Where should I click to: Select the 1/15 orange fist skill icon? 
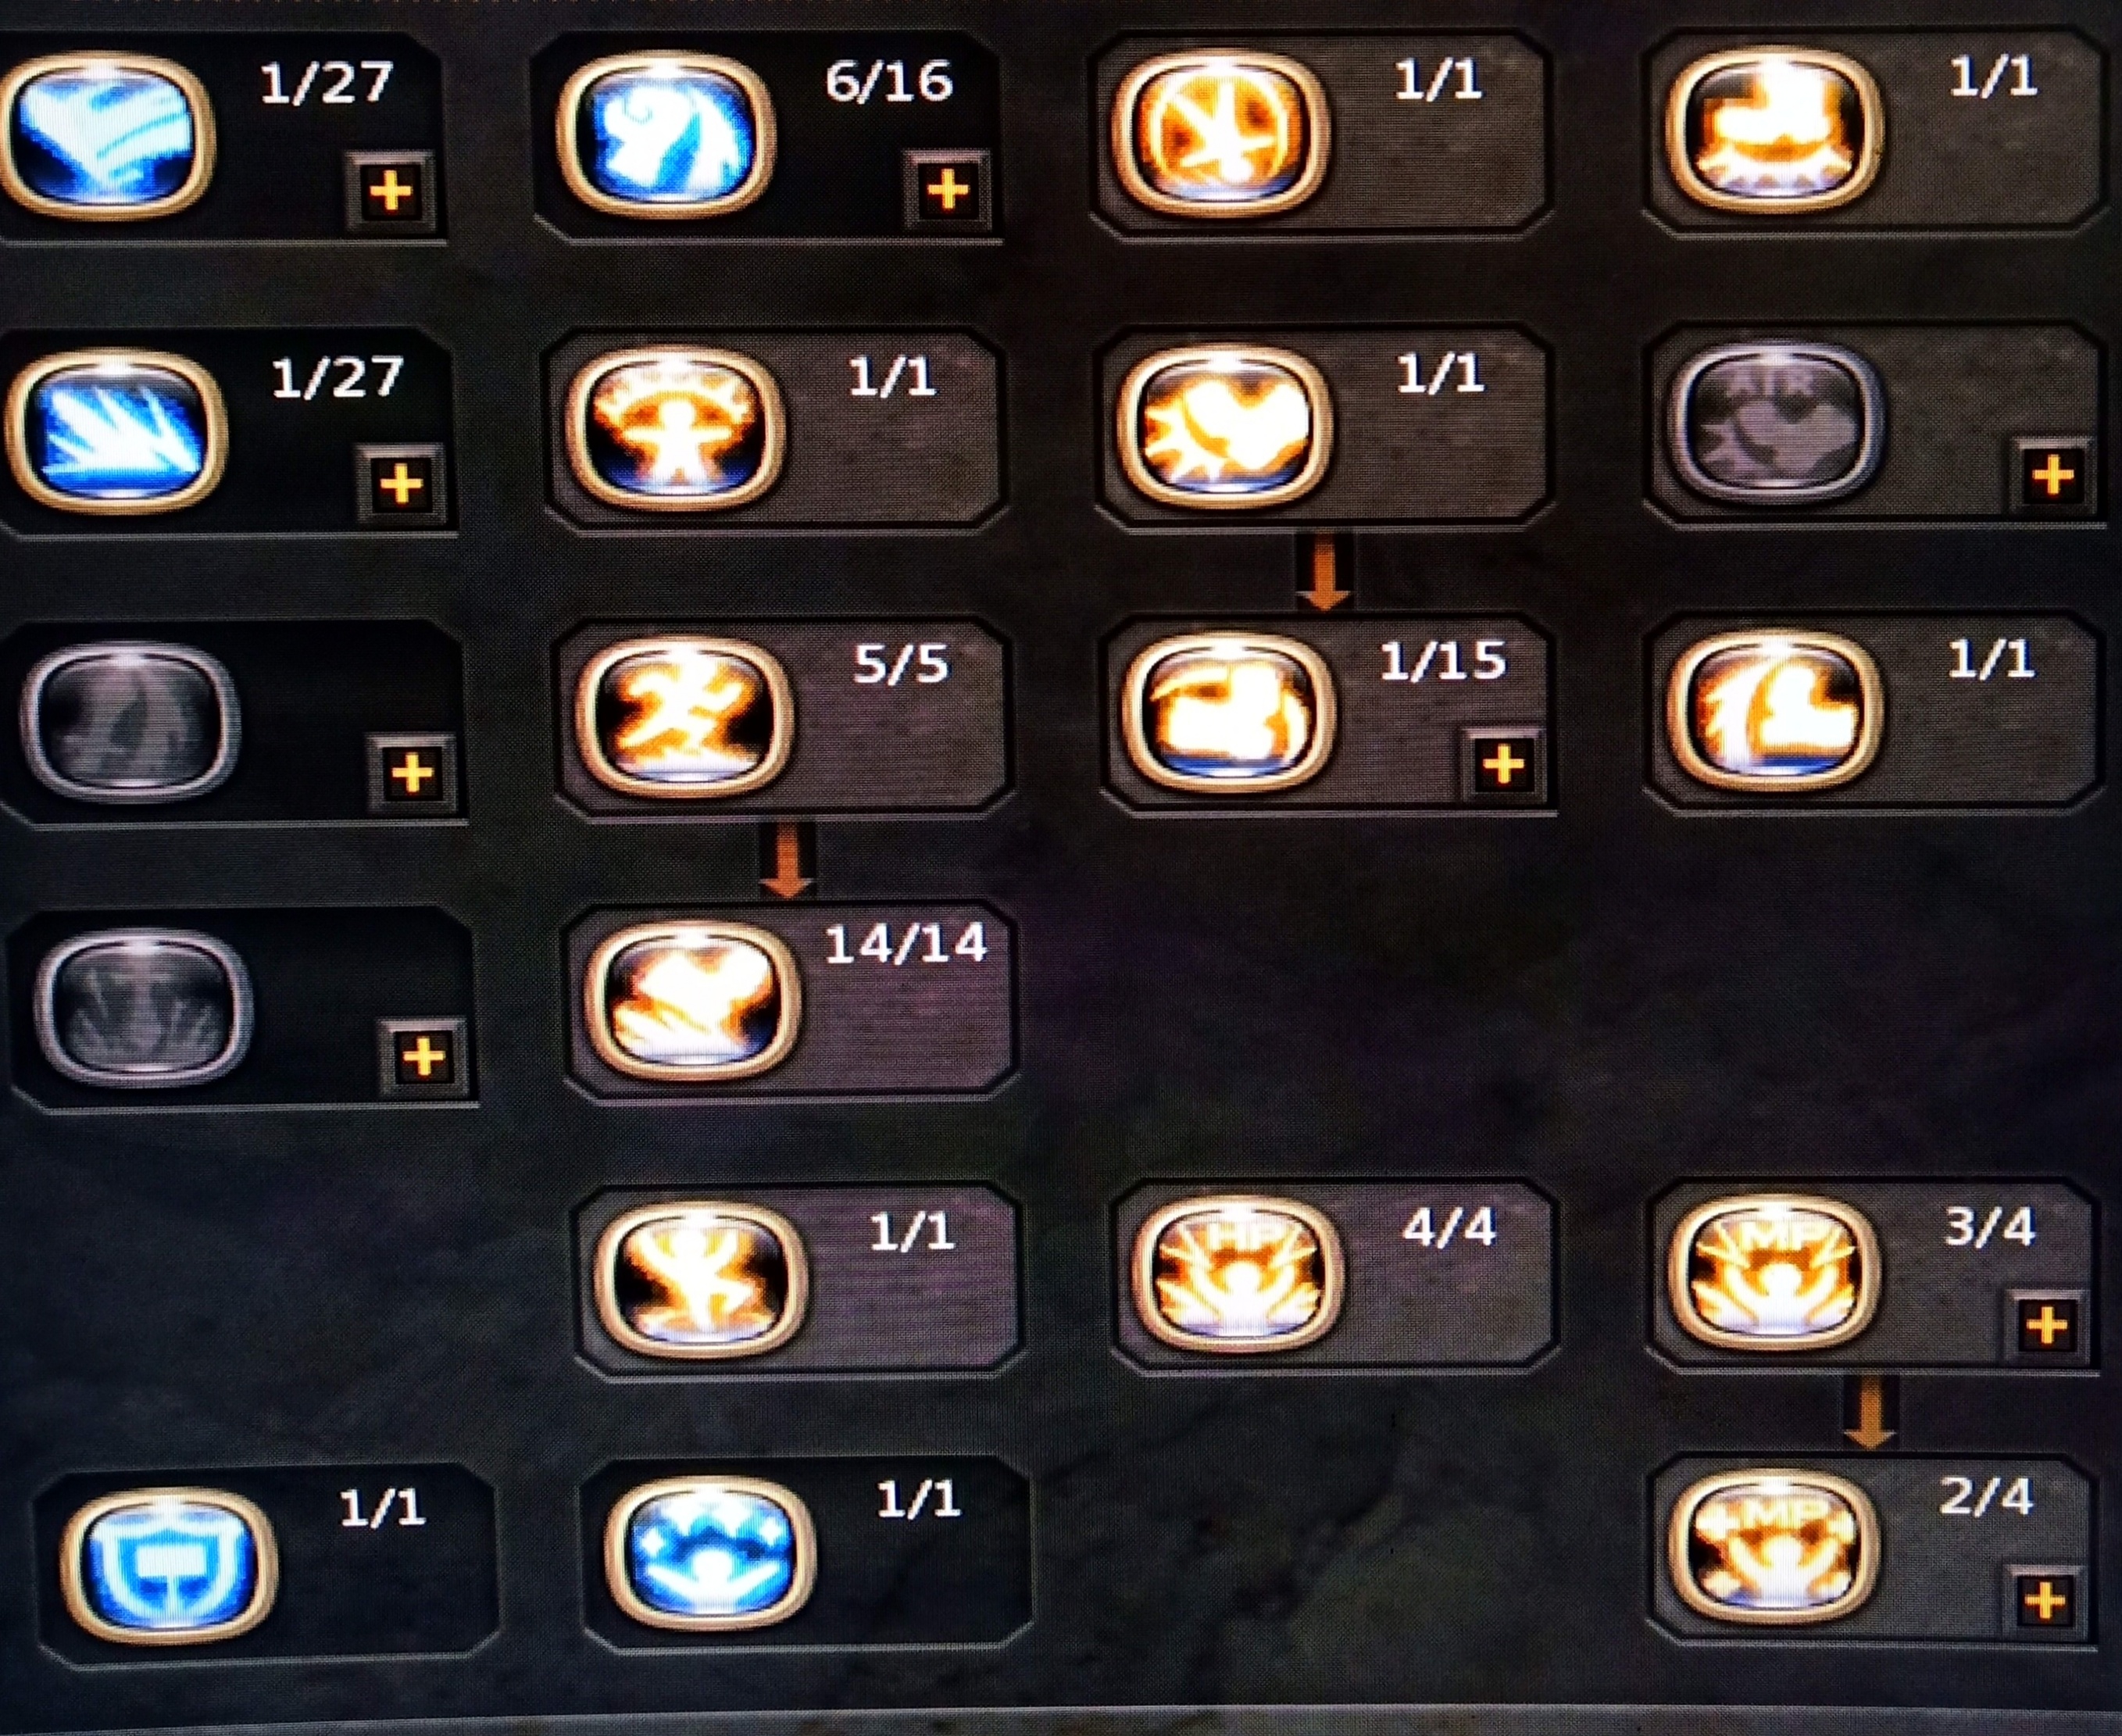pos(1227,714)
